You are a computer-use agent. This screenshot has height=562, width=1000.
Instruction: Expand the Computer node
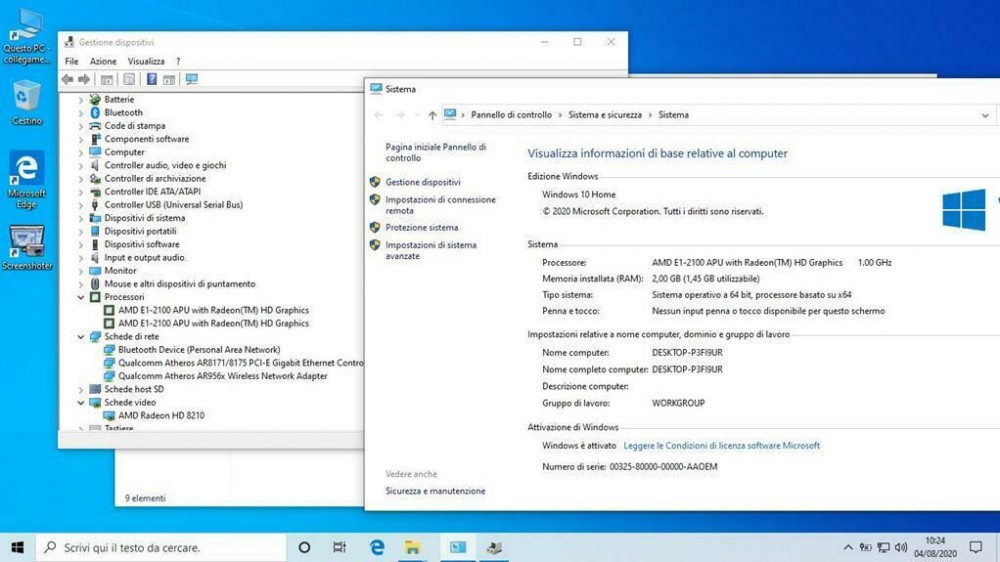[80, 152]
